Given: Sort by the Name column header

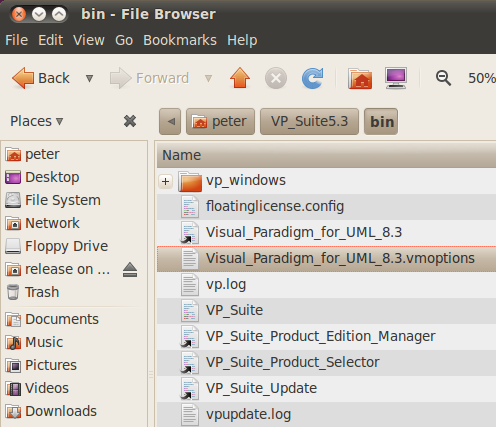Looking at the screenshot, I should [326, 155].
